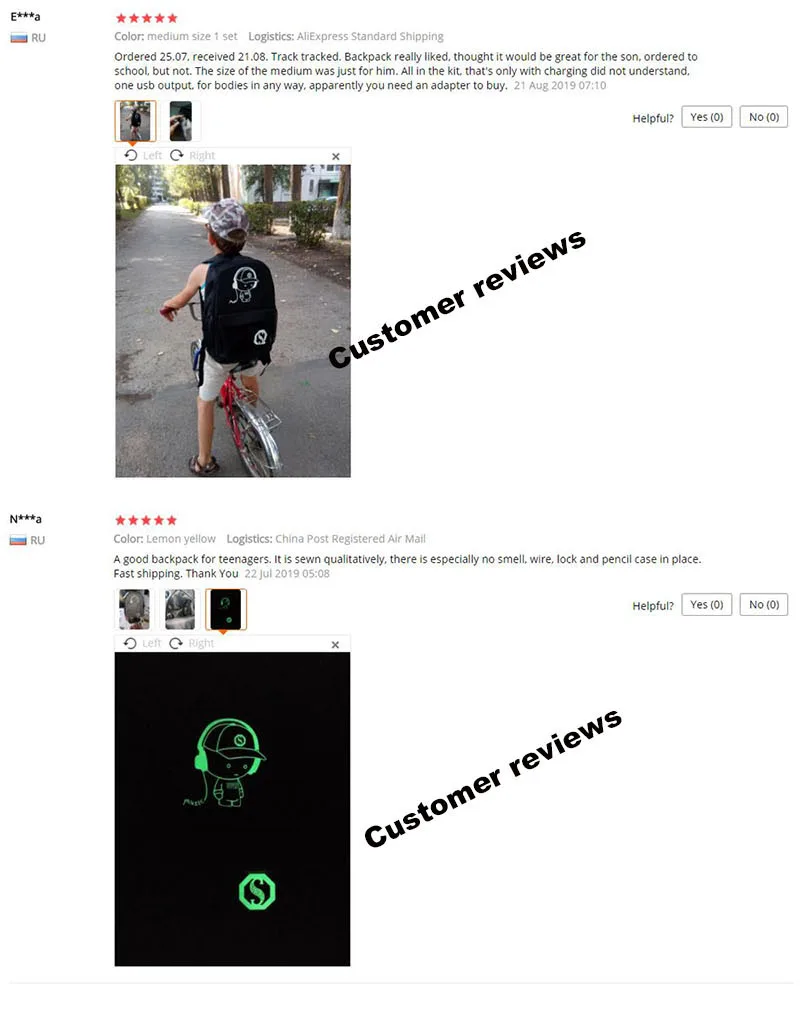Open the middle thumbnail in N***a's review
Viewport: 800px width, 1011px height.
coord(180,609)
